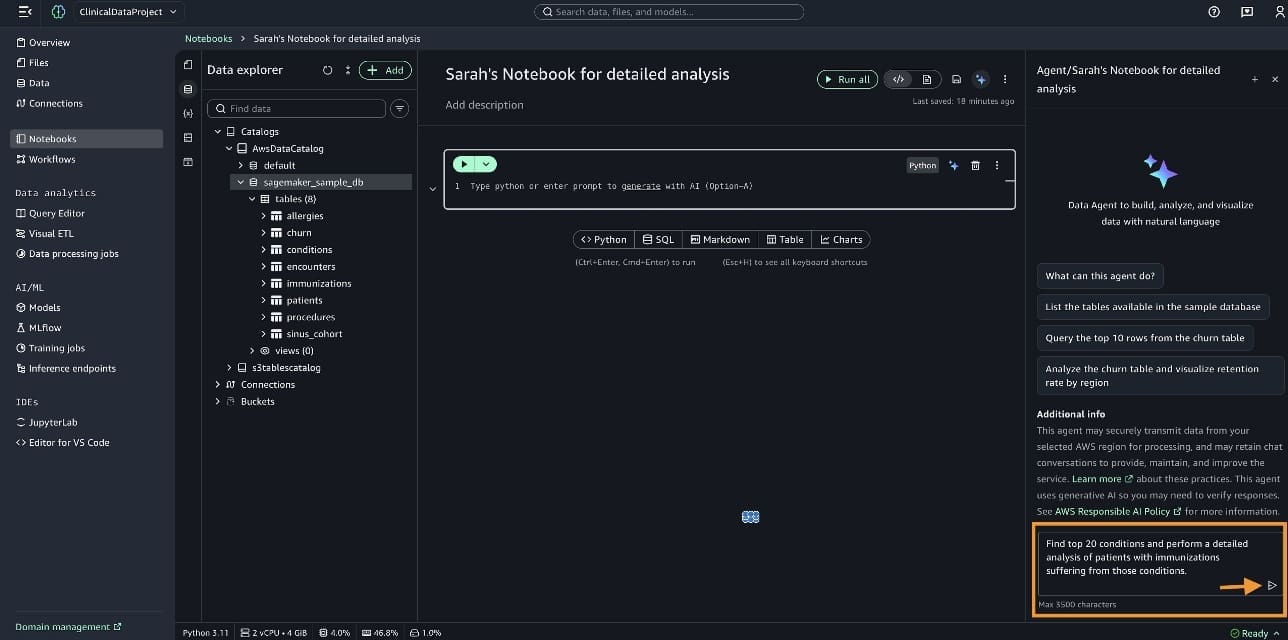The width and height of the screenshot is (1288, 640).
Task: Open the variables icon in left strip
Action: (188, 113)
